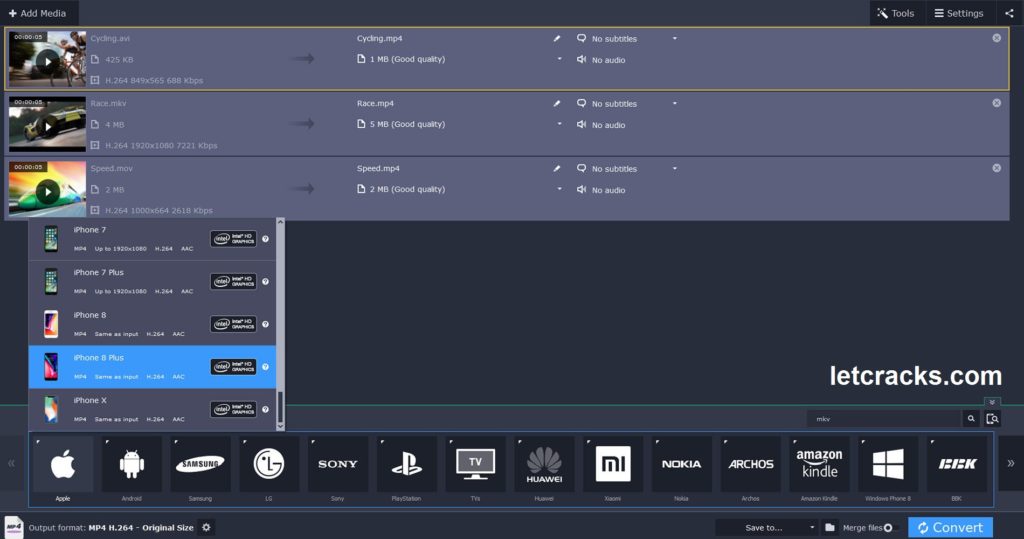The image size is (1024, 539).
Task: Select the iPhone 8 preset
Action: point(152,324)
